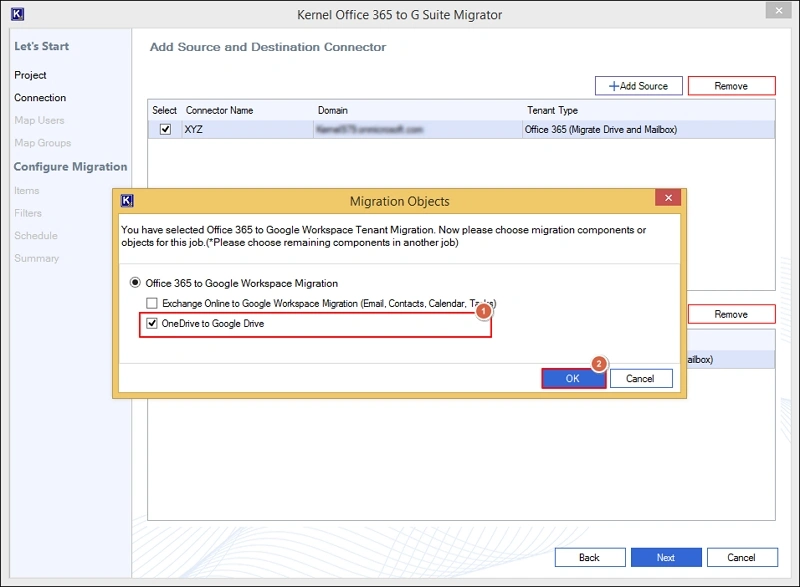Close the Migration Objects dialog
Screen dimensions: 800x587
668,200
